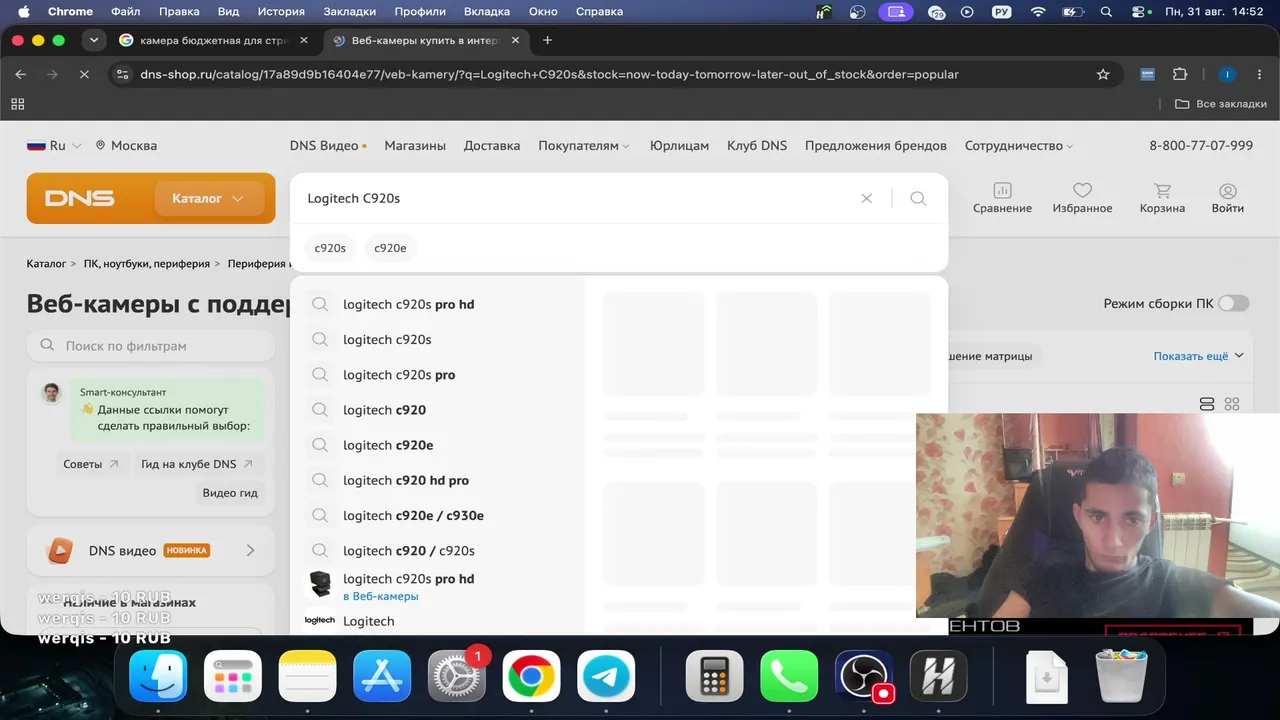
Task: Expand the Покупателям menu
Action: coord(584,145)
